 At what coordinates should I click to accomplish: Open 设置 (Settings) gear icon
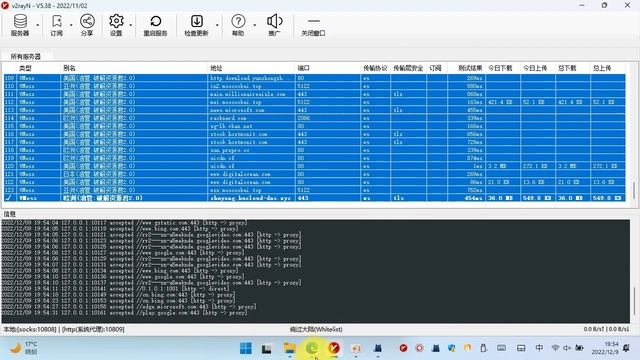pyautogui.click(x=116, y=25)
